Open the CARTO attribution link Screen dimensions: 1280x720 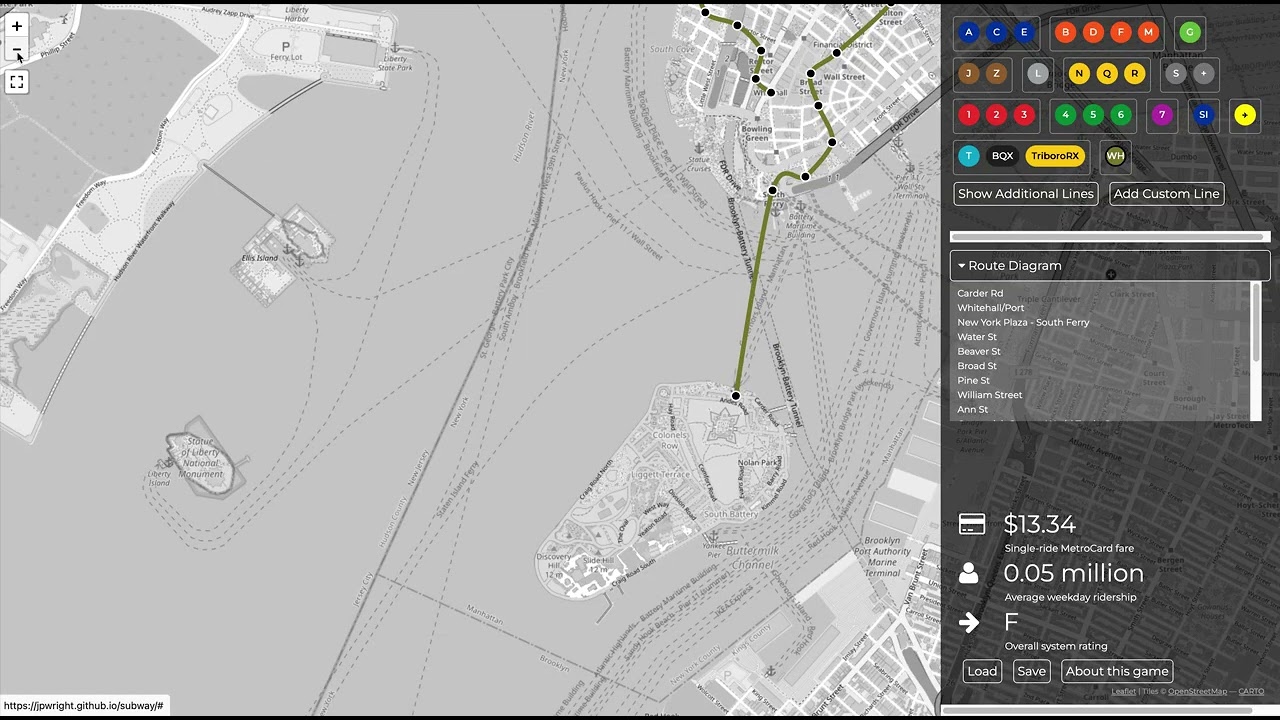(1251, 692)
